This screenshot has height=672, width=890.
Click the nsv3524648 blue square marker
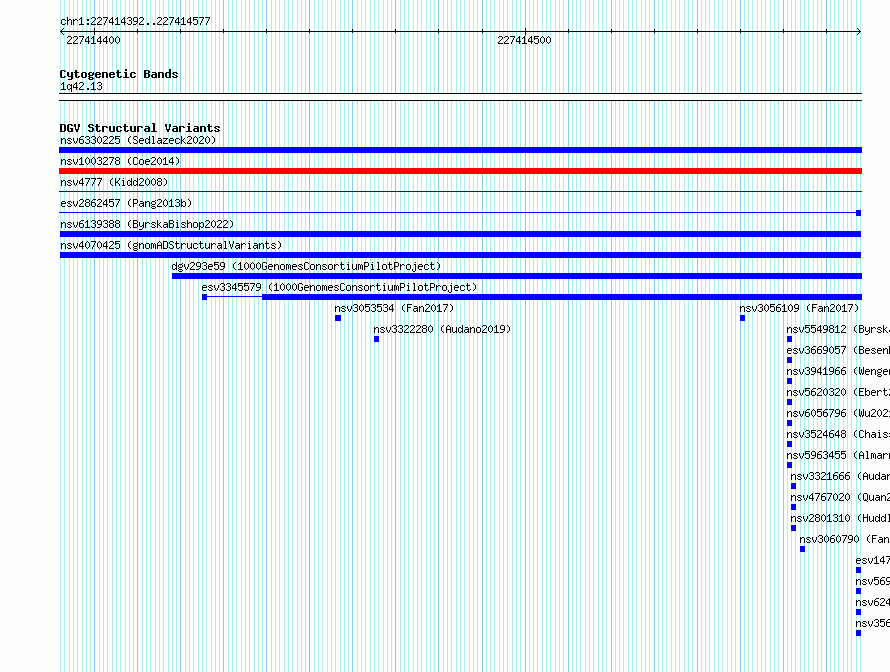tap(789, 444)
